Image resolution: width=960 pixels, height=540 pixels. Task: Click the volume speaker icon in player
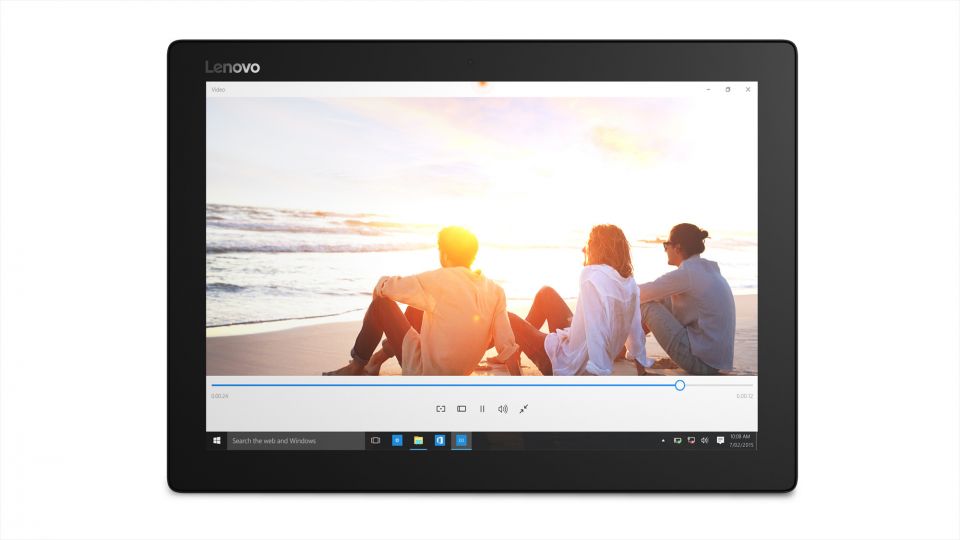(x=503, y=409)
